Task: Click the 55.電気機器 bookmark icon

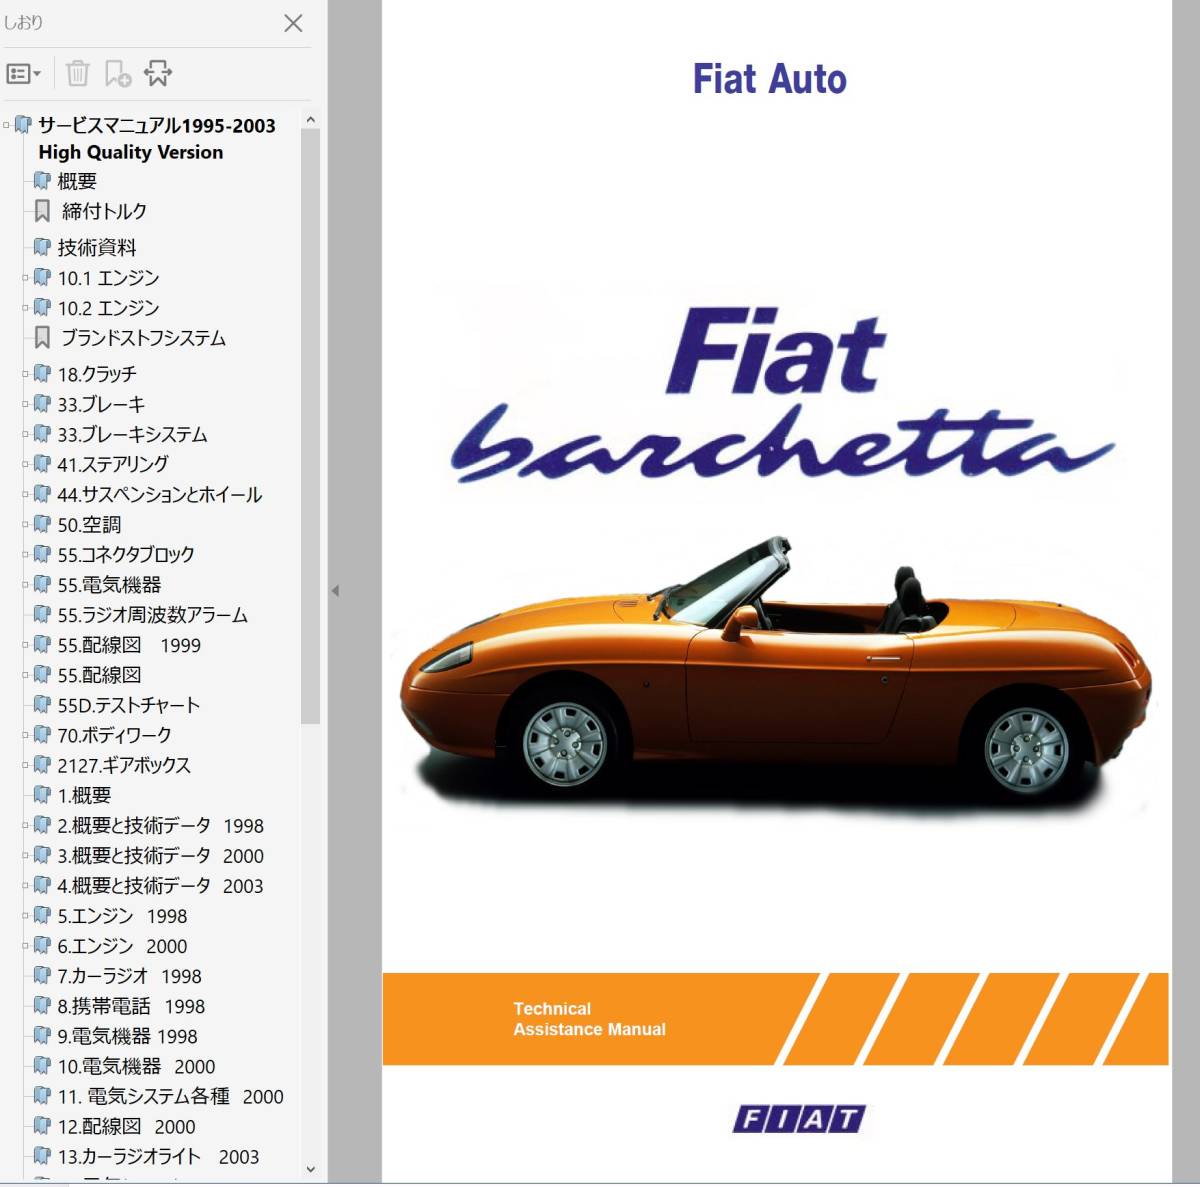Action: 41,584
